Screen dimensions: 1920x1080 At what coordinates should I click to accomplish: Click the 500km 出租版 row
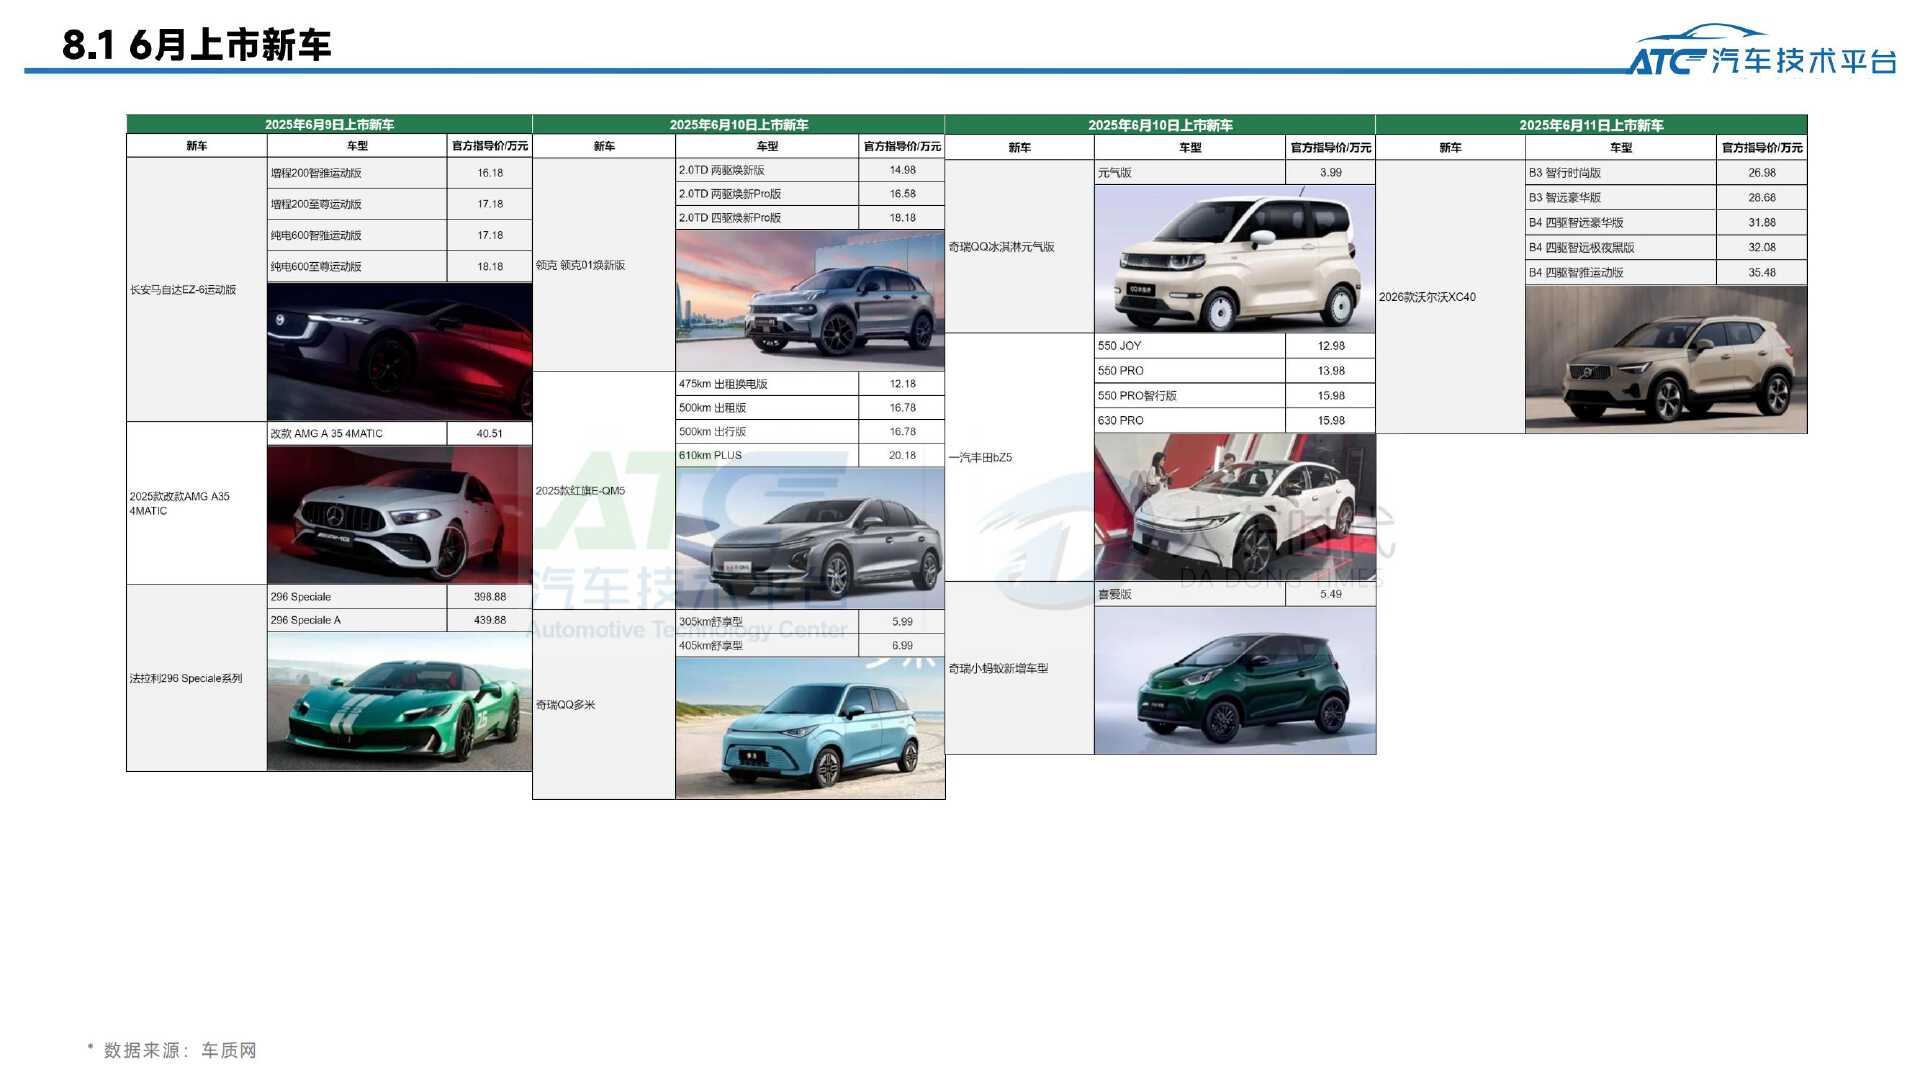click(810, 408)
